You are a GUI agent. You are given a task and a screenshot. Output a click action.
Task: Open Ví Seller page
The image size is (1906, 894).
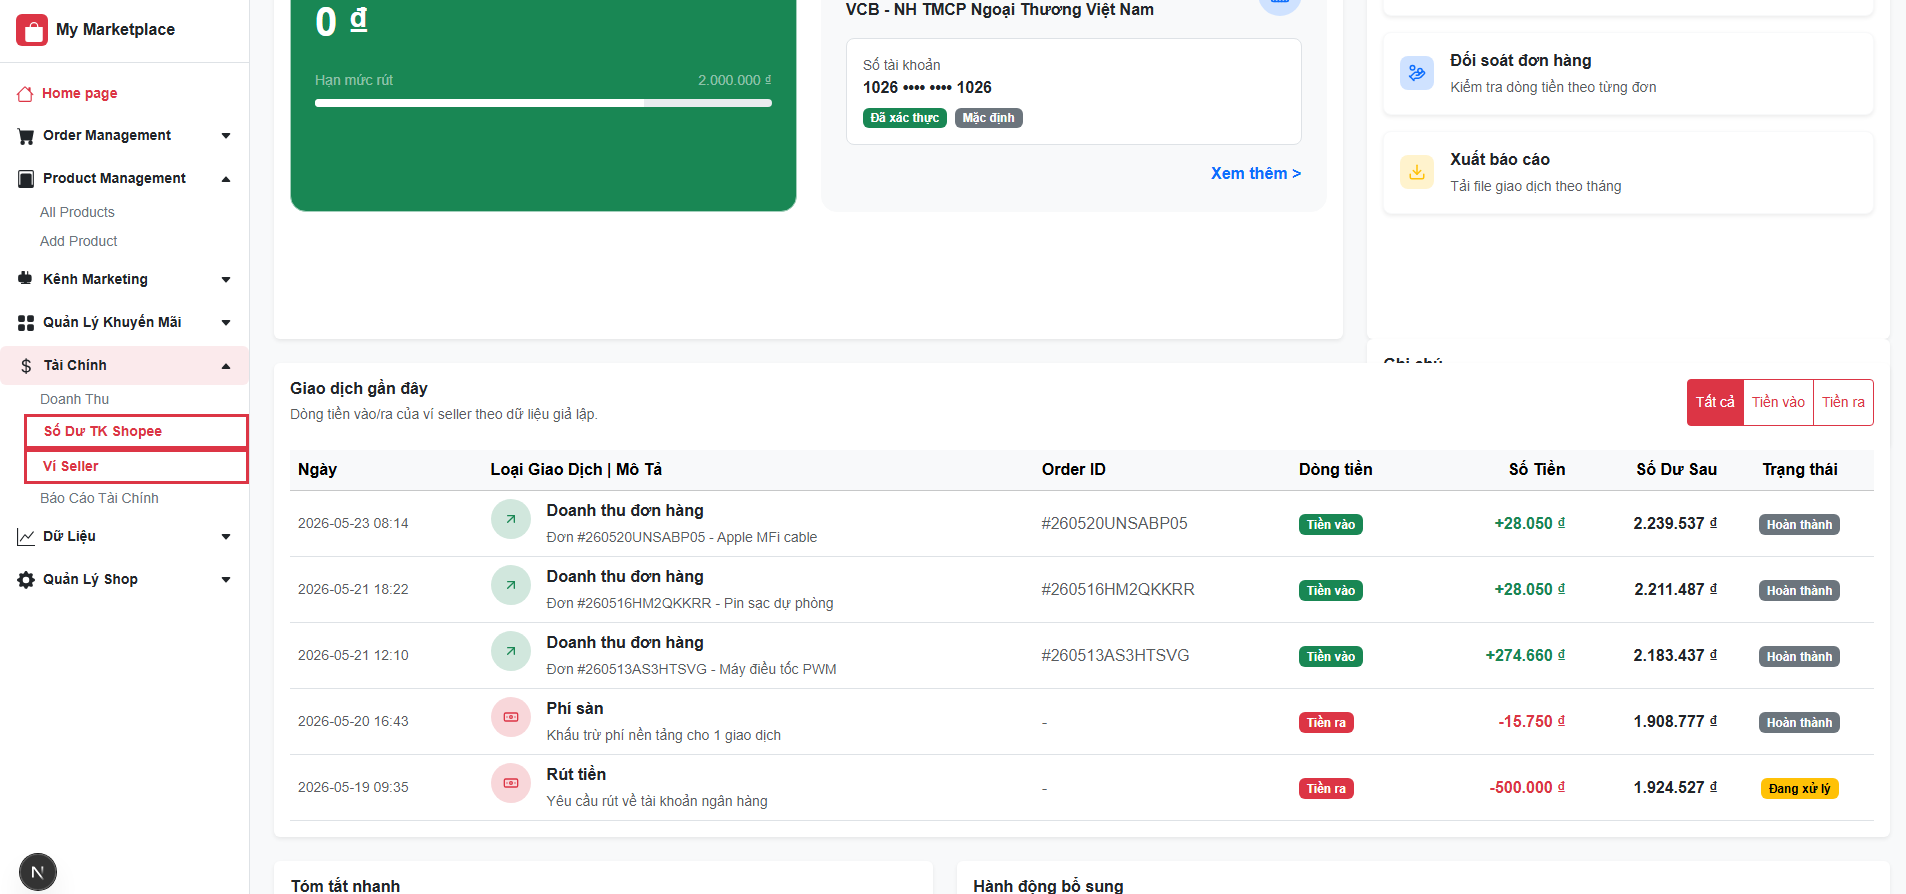[x=136, y=466]
